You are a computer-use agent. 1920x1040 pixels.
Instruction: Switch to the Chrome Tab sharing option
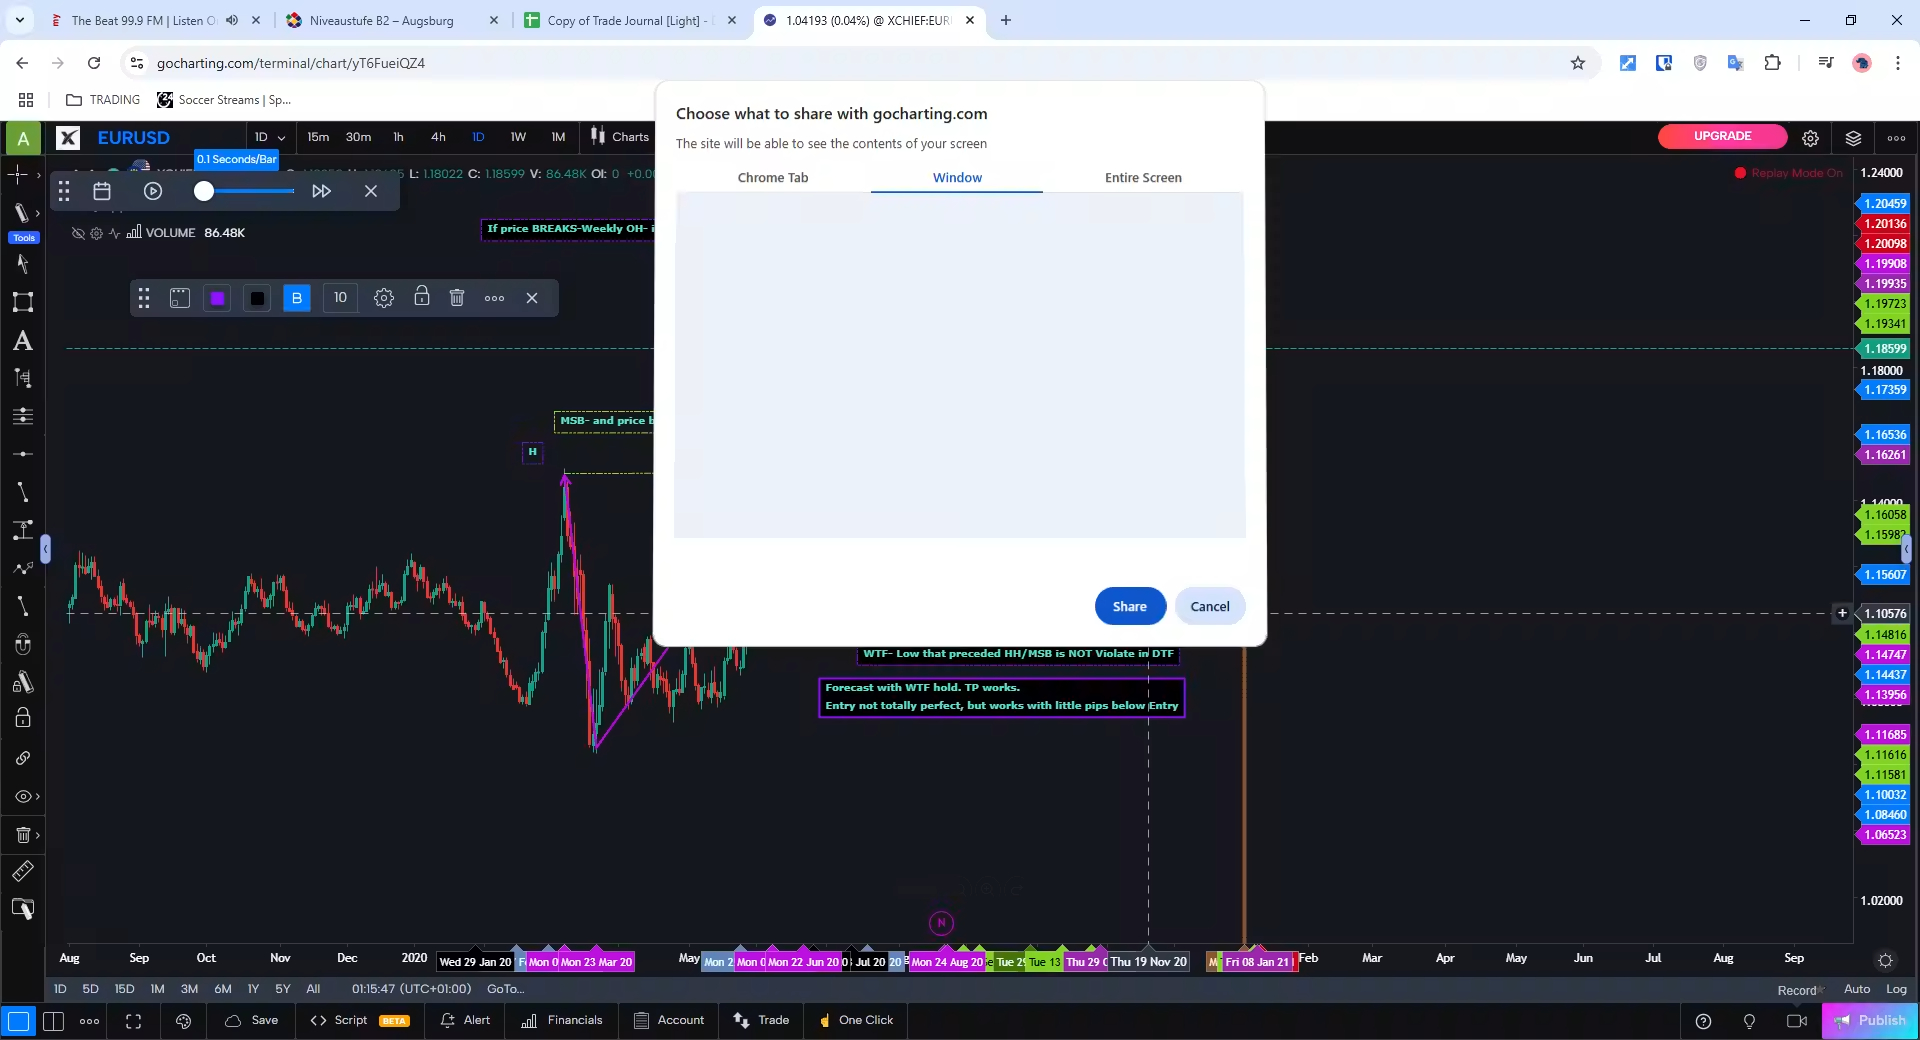(x=773, y=177)
